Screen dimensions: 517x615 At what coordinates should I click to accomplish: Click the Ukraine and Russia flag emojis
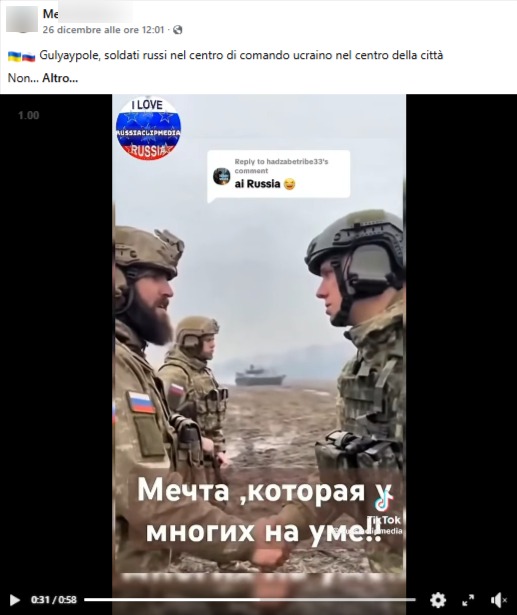(x=22, y=56)
